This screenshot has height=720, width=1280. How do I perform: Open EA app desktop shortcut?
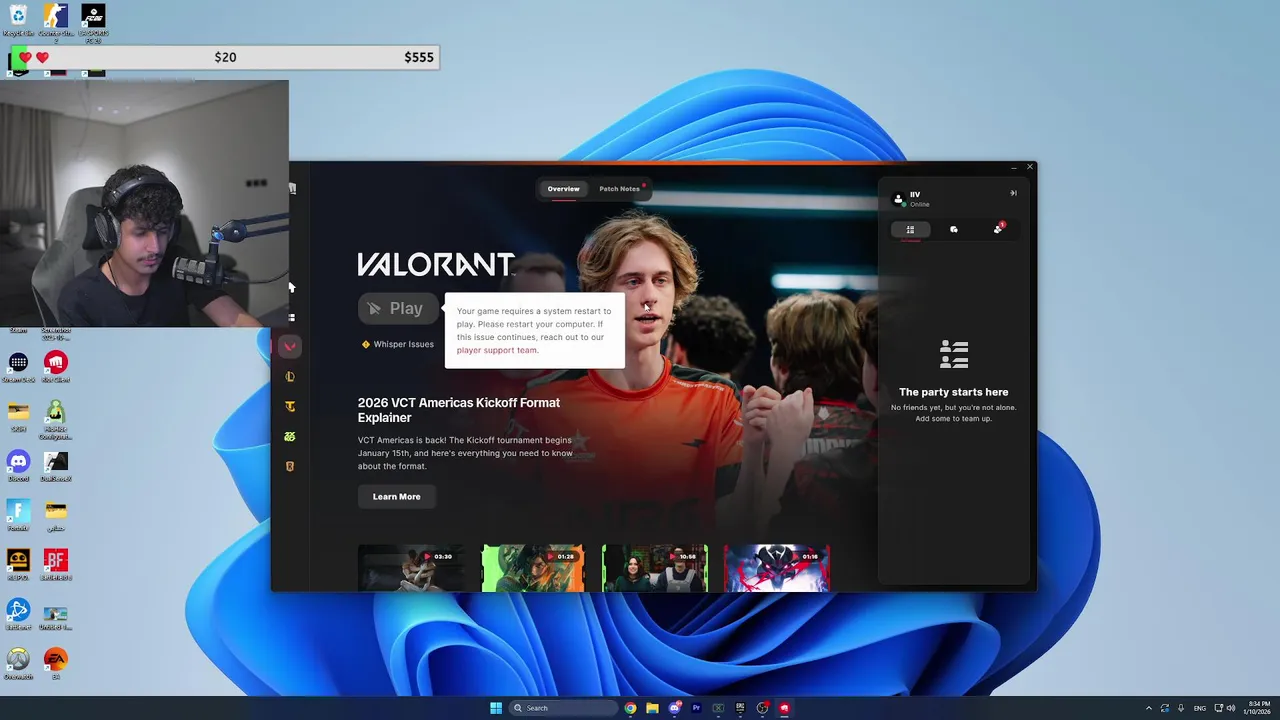point(56,663)
